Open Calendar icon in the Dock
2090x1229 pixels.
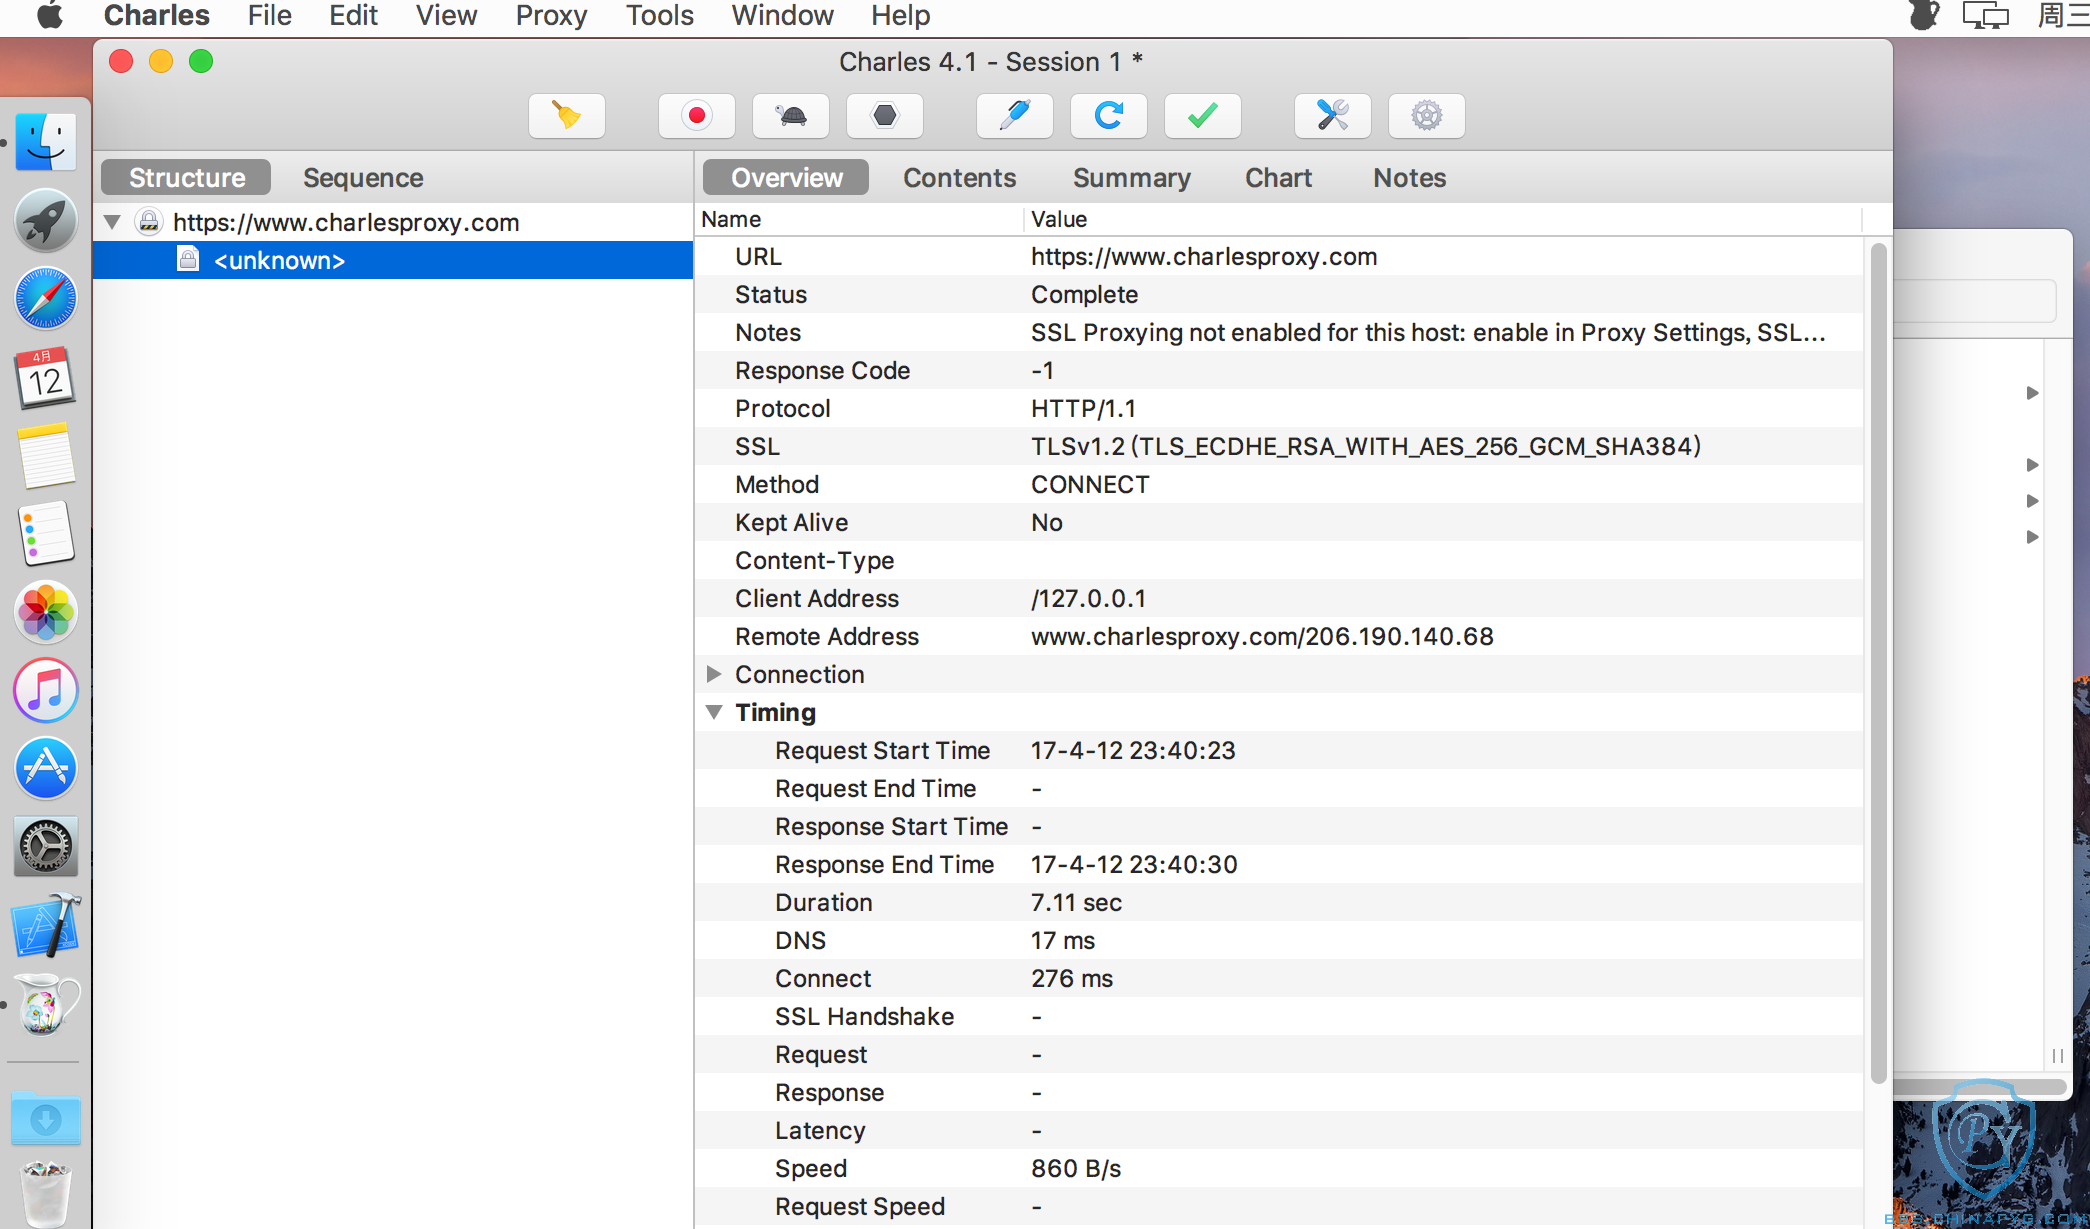(x=45, y=377)
